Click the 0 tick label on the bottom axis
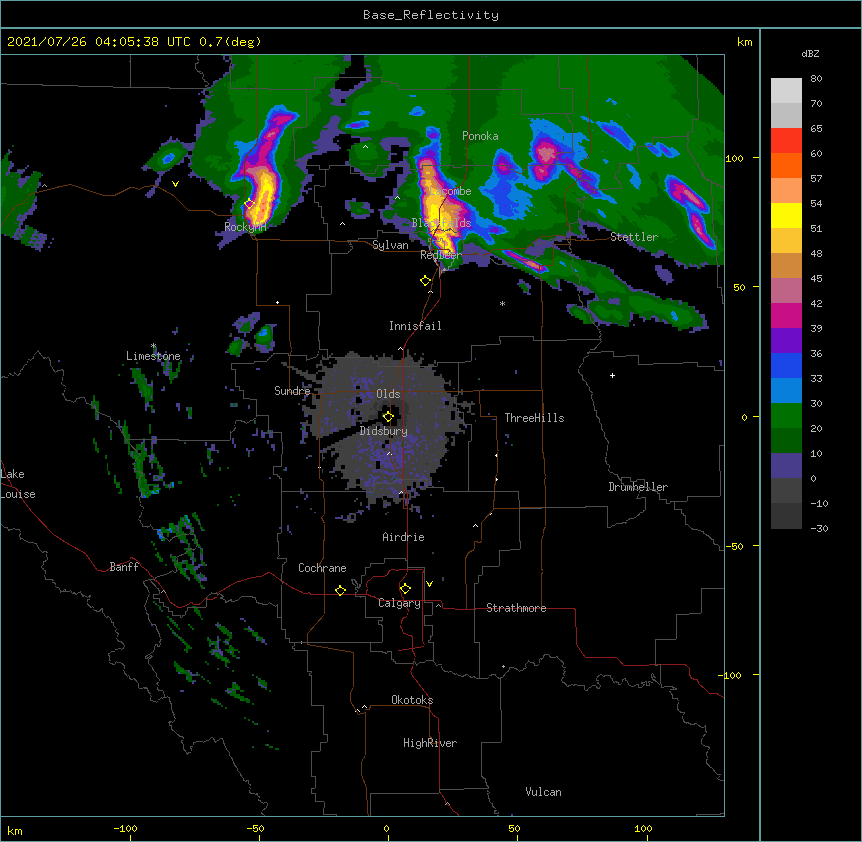862x842 pixels. (x=386, y=828)
